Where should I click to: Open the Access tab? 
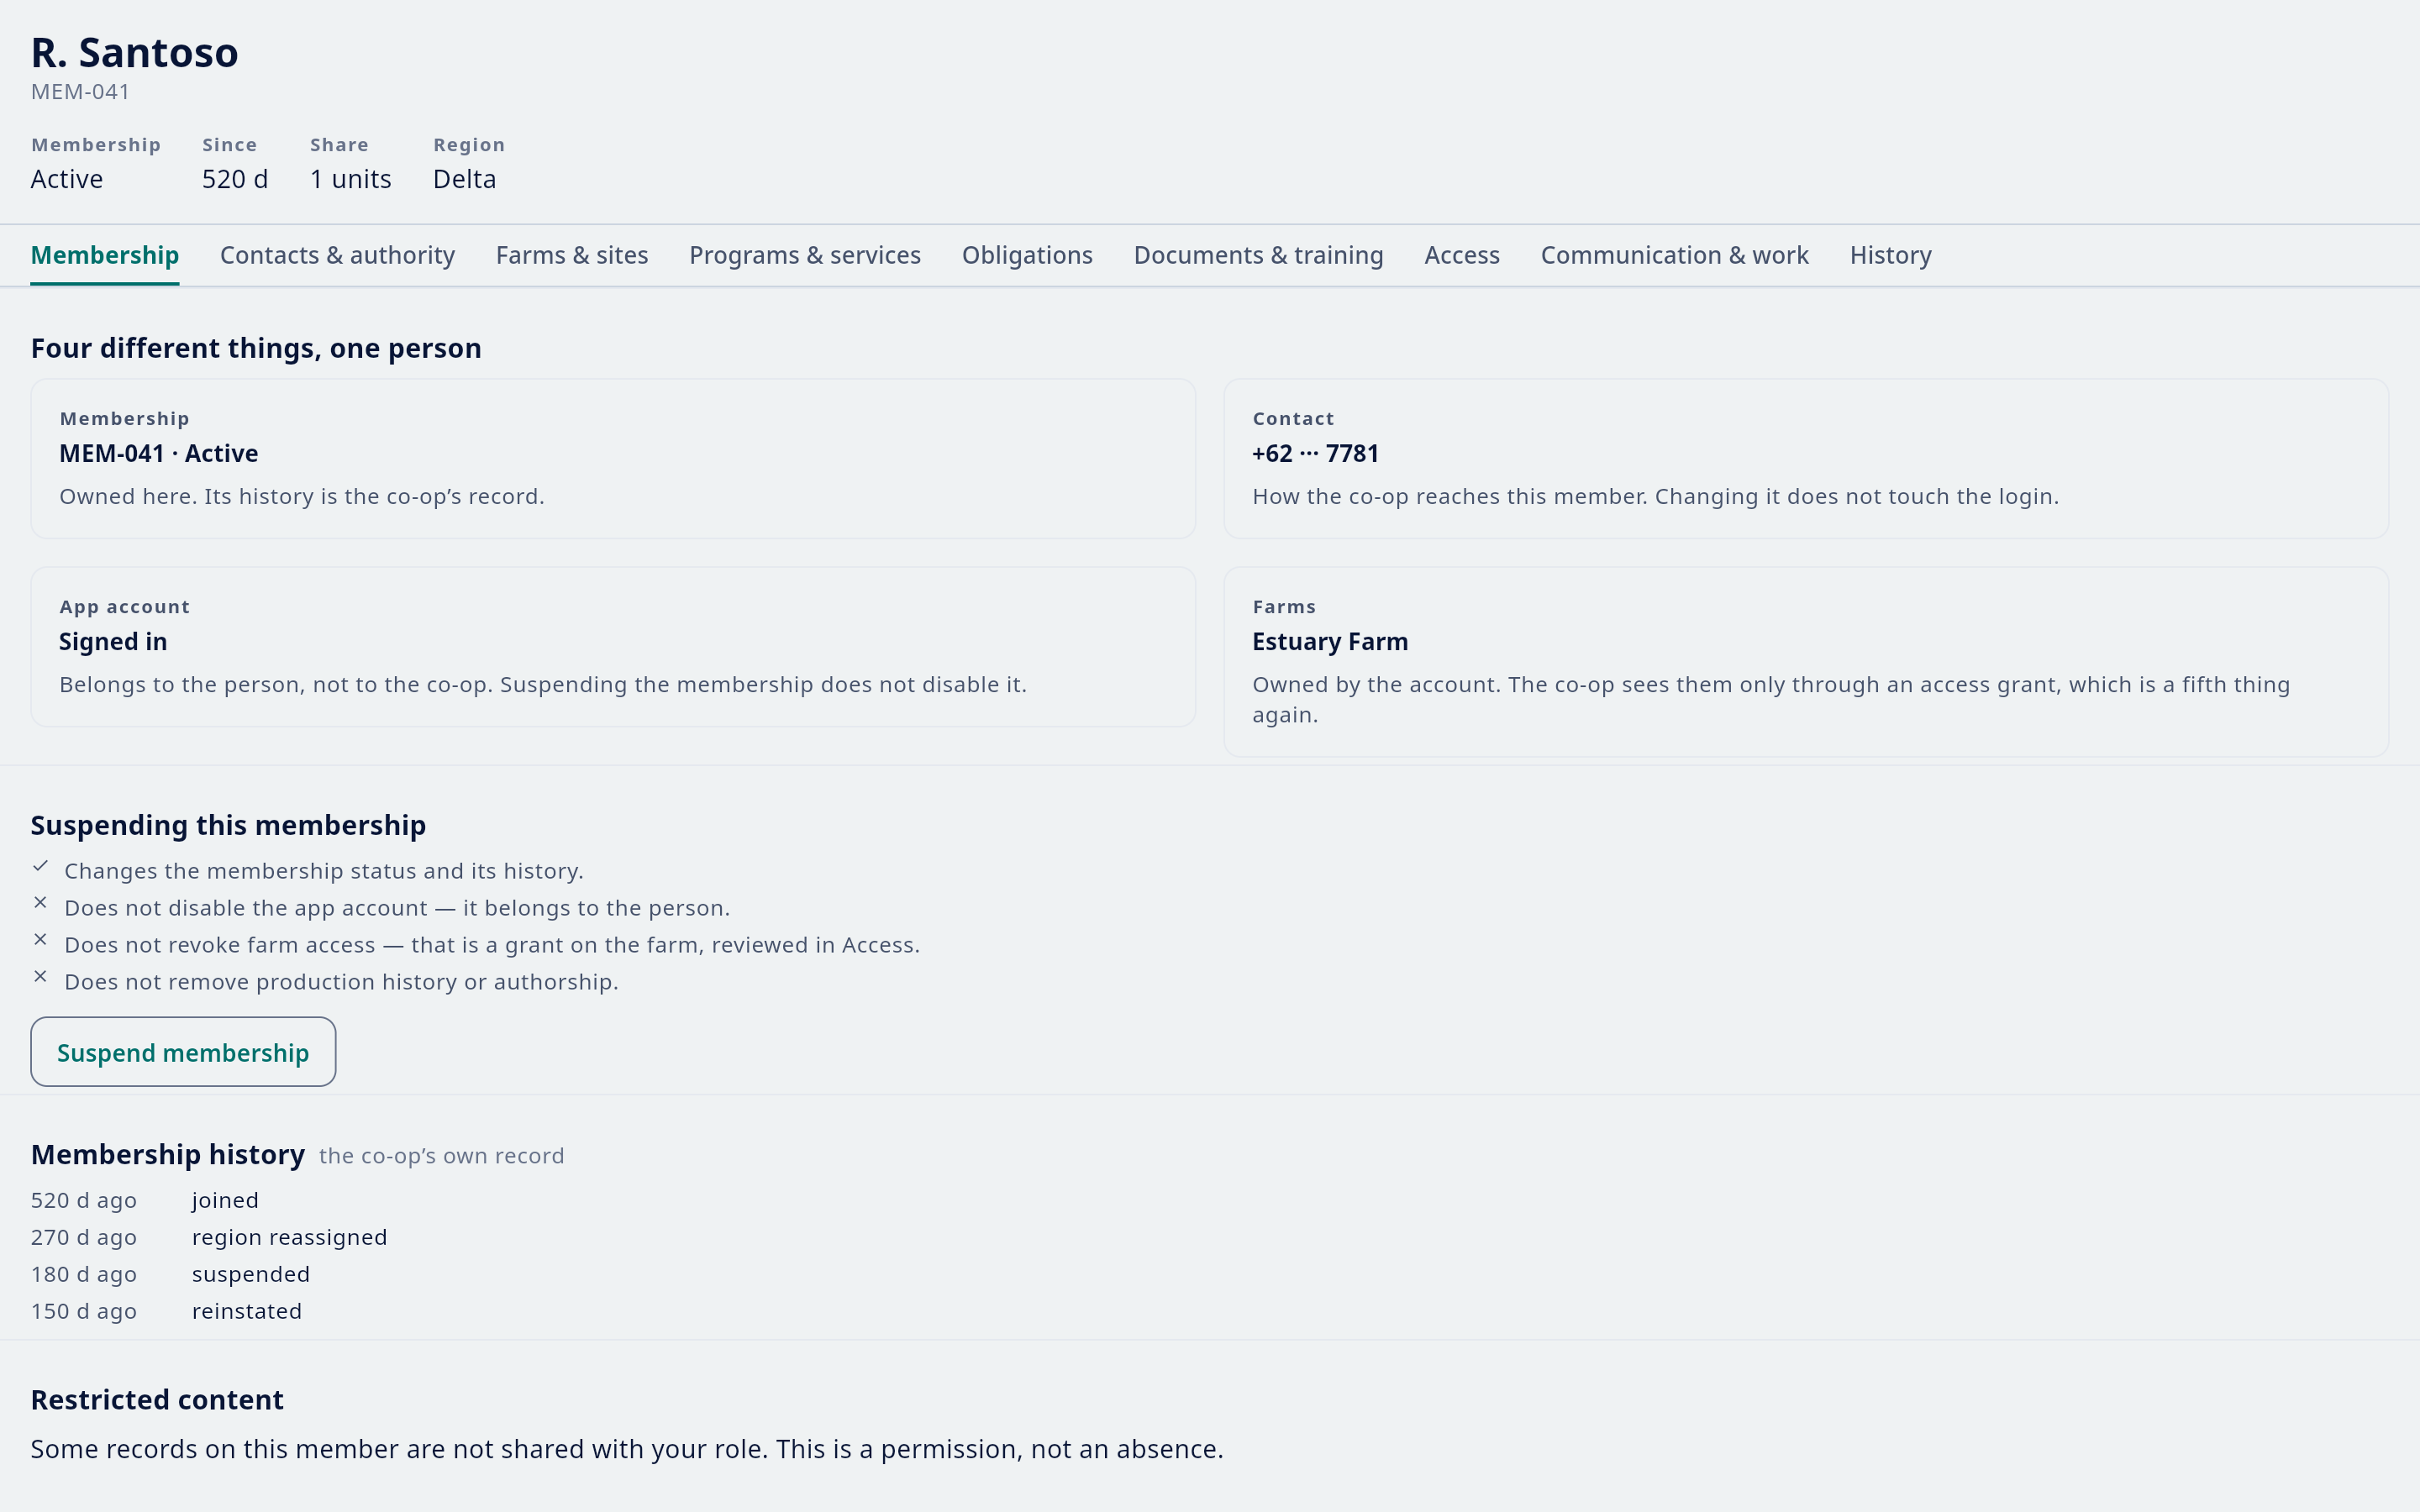(1462, 255)
